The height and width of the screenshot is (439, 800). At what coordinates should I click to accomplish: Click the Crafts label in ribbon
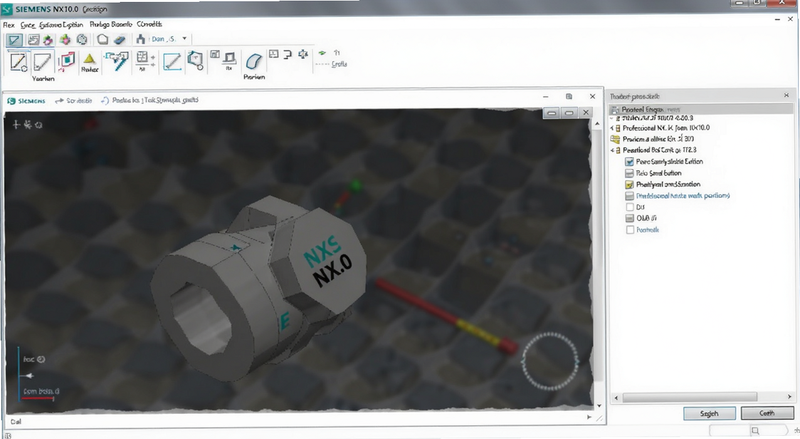[339, 64]
